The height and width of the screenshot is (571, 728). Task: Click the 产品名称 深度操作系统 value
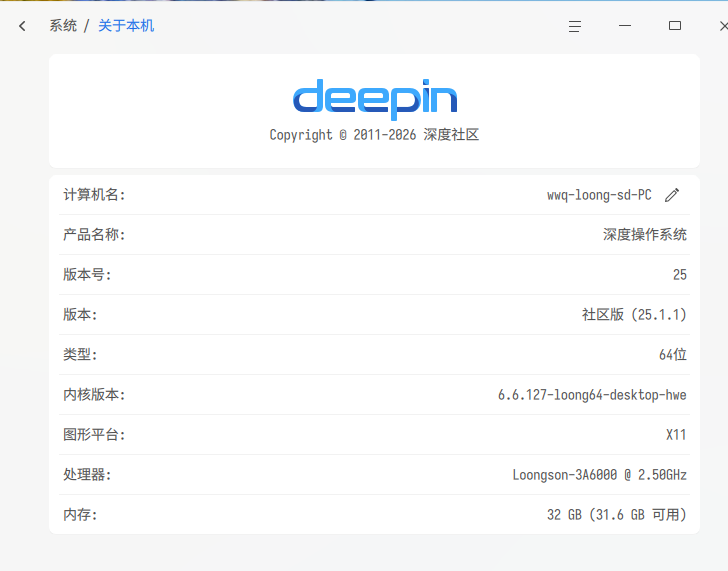point(644,235)
